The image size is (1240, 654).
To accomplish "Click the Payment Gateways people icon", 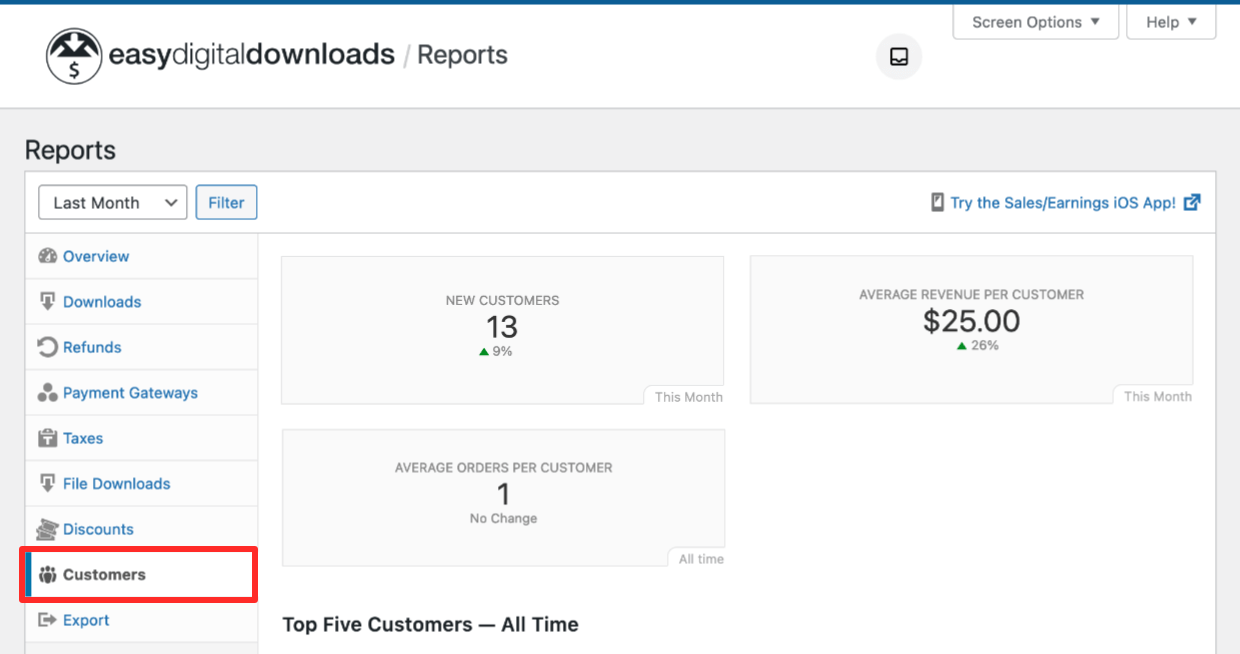I will [48, 392].
